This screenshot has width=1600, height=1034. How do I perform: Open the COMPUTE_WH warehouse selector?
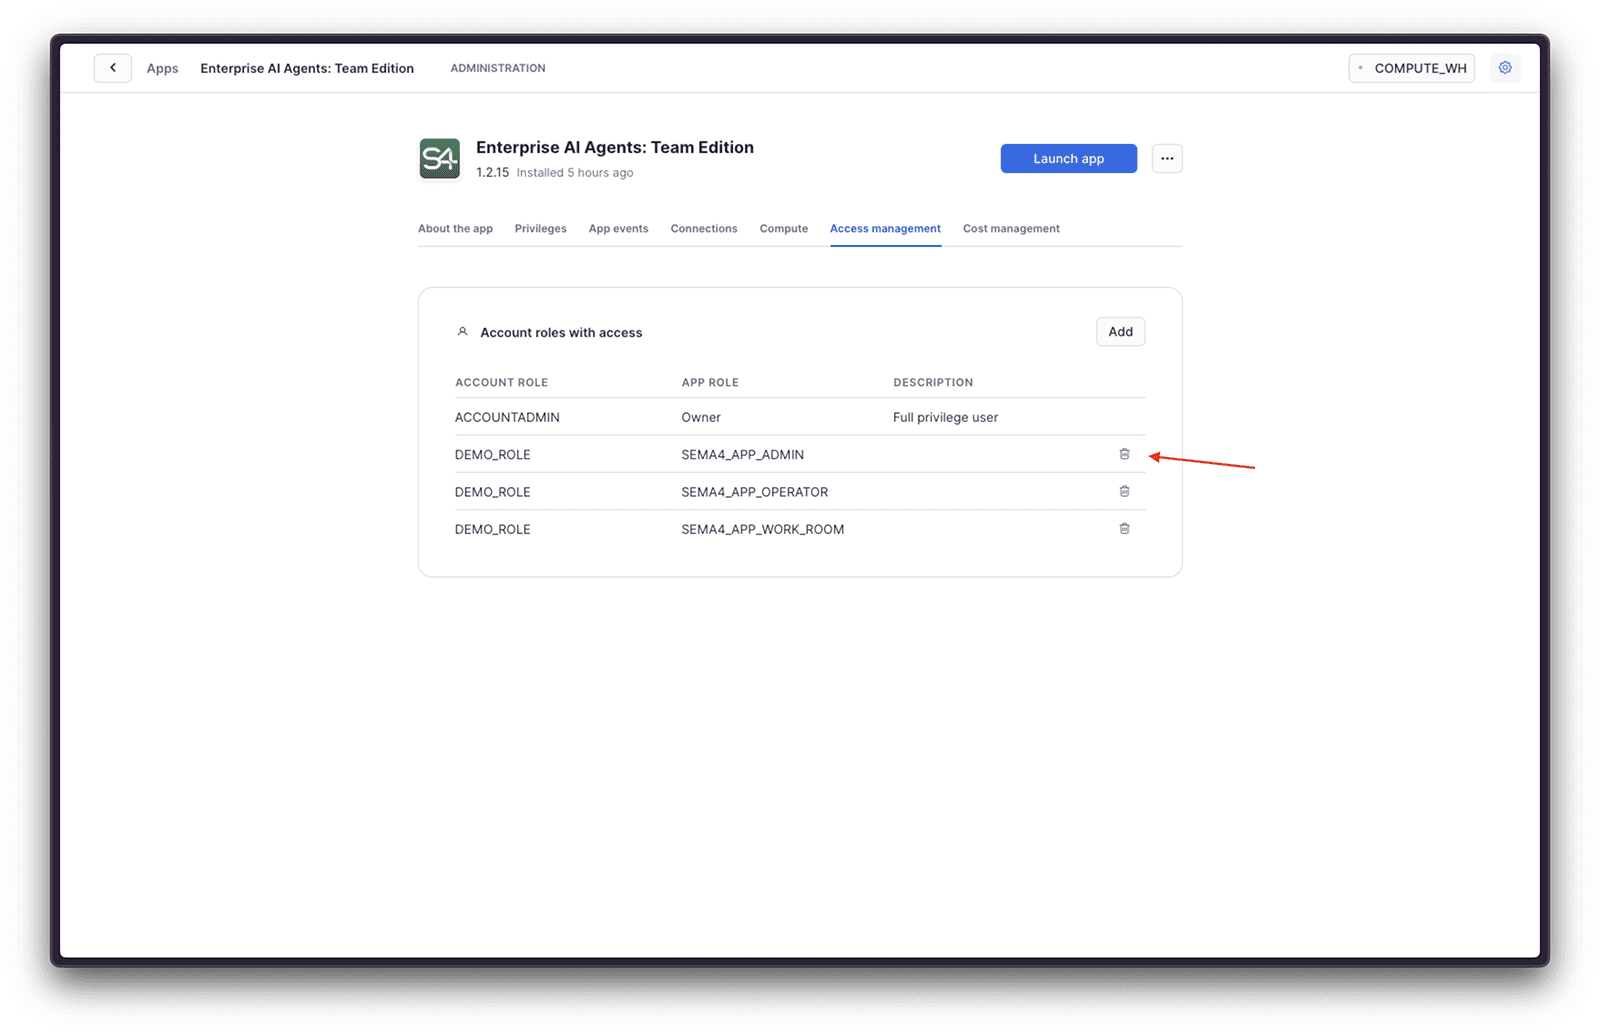[1411, 68]
